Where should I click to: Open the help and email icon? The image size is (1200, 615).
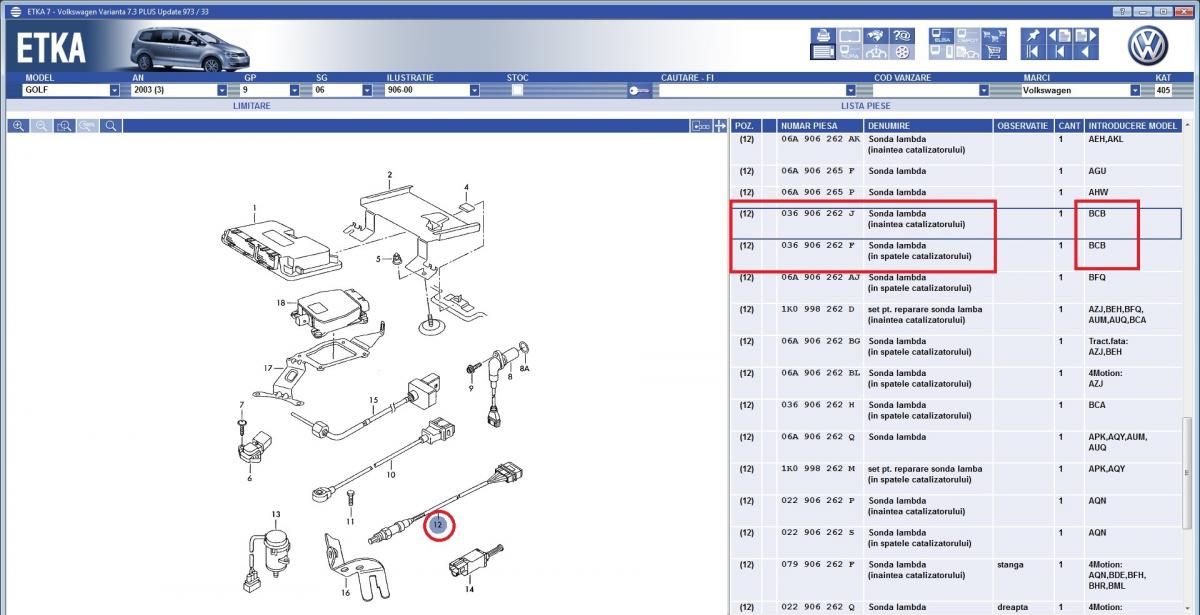tap(904, 35)
